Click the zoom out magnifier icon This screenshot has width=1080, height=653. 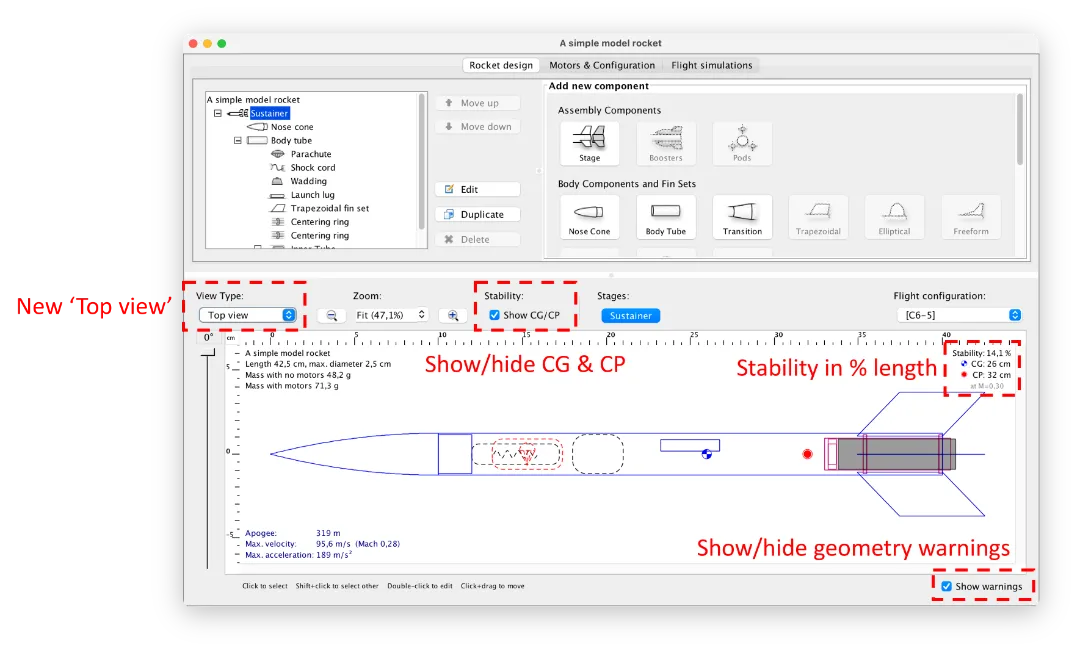pos(331,315)
